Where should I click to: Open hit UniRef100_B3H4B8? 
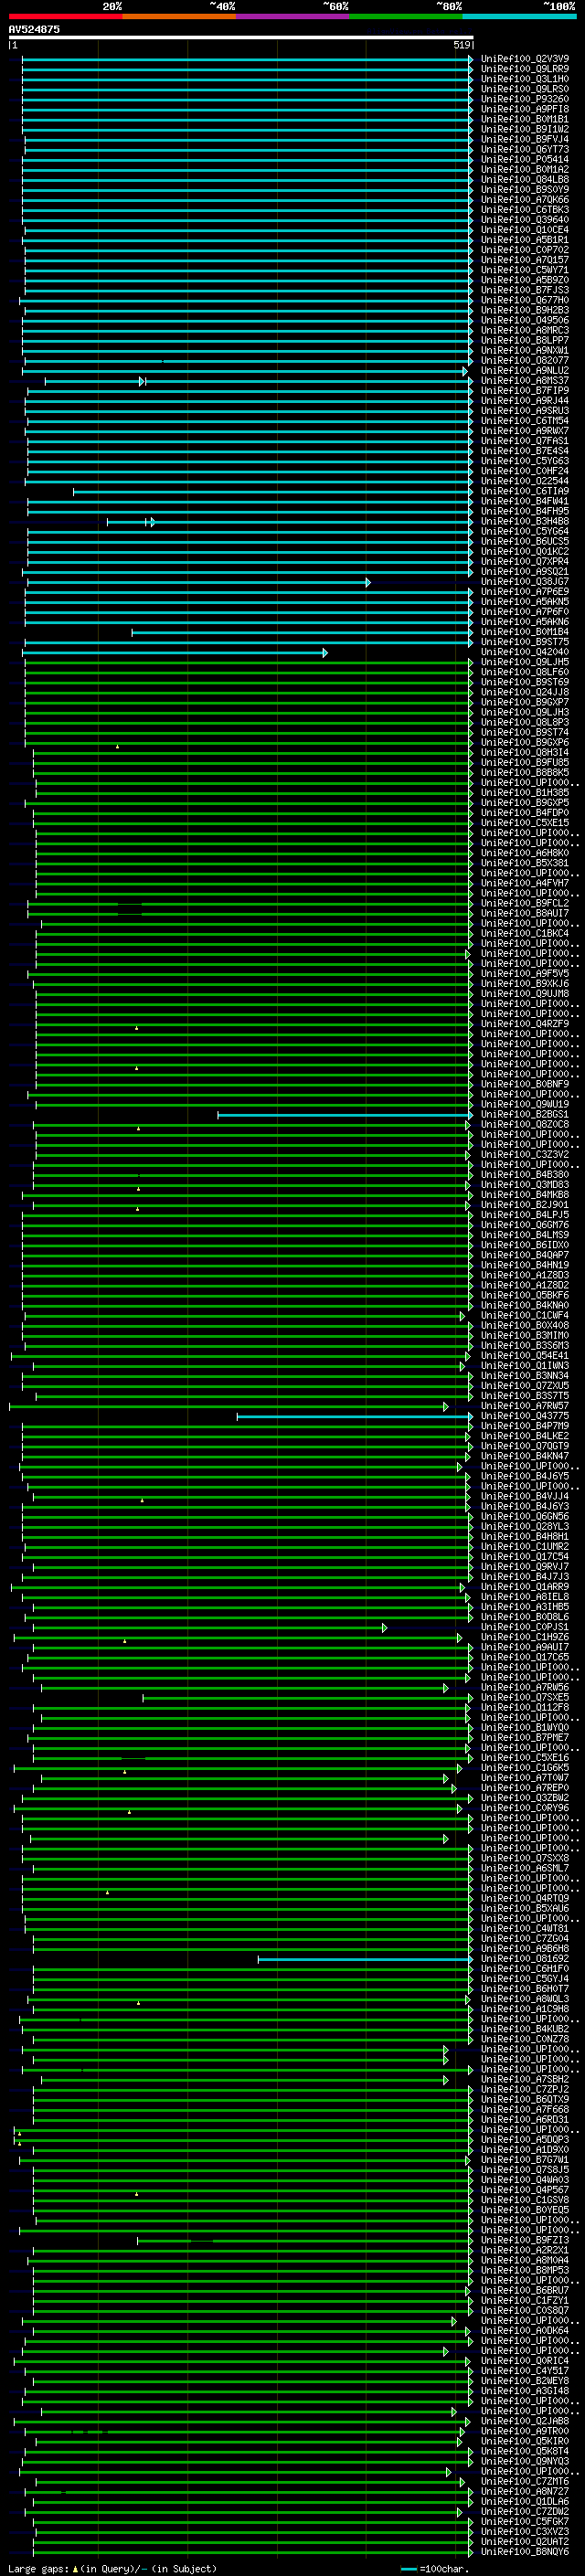[x=525, y=522]
